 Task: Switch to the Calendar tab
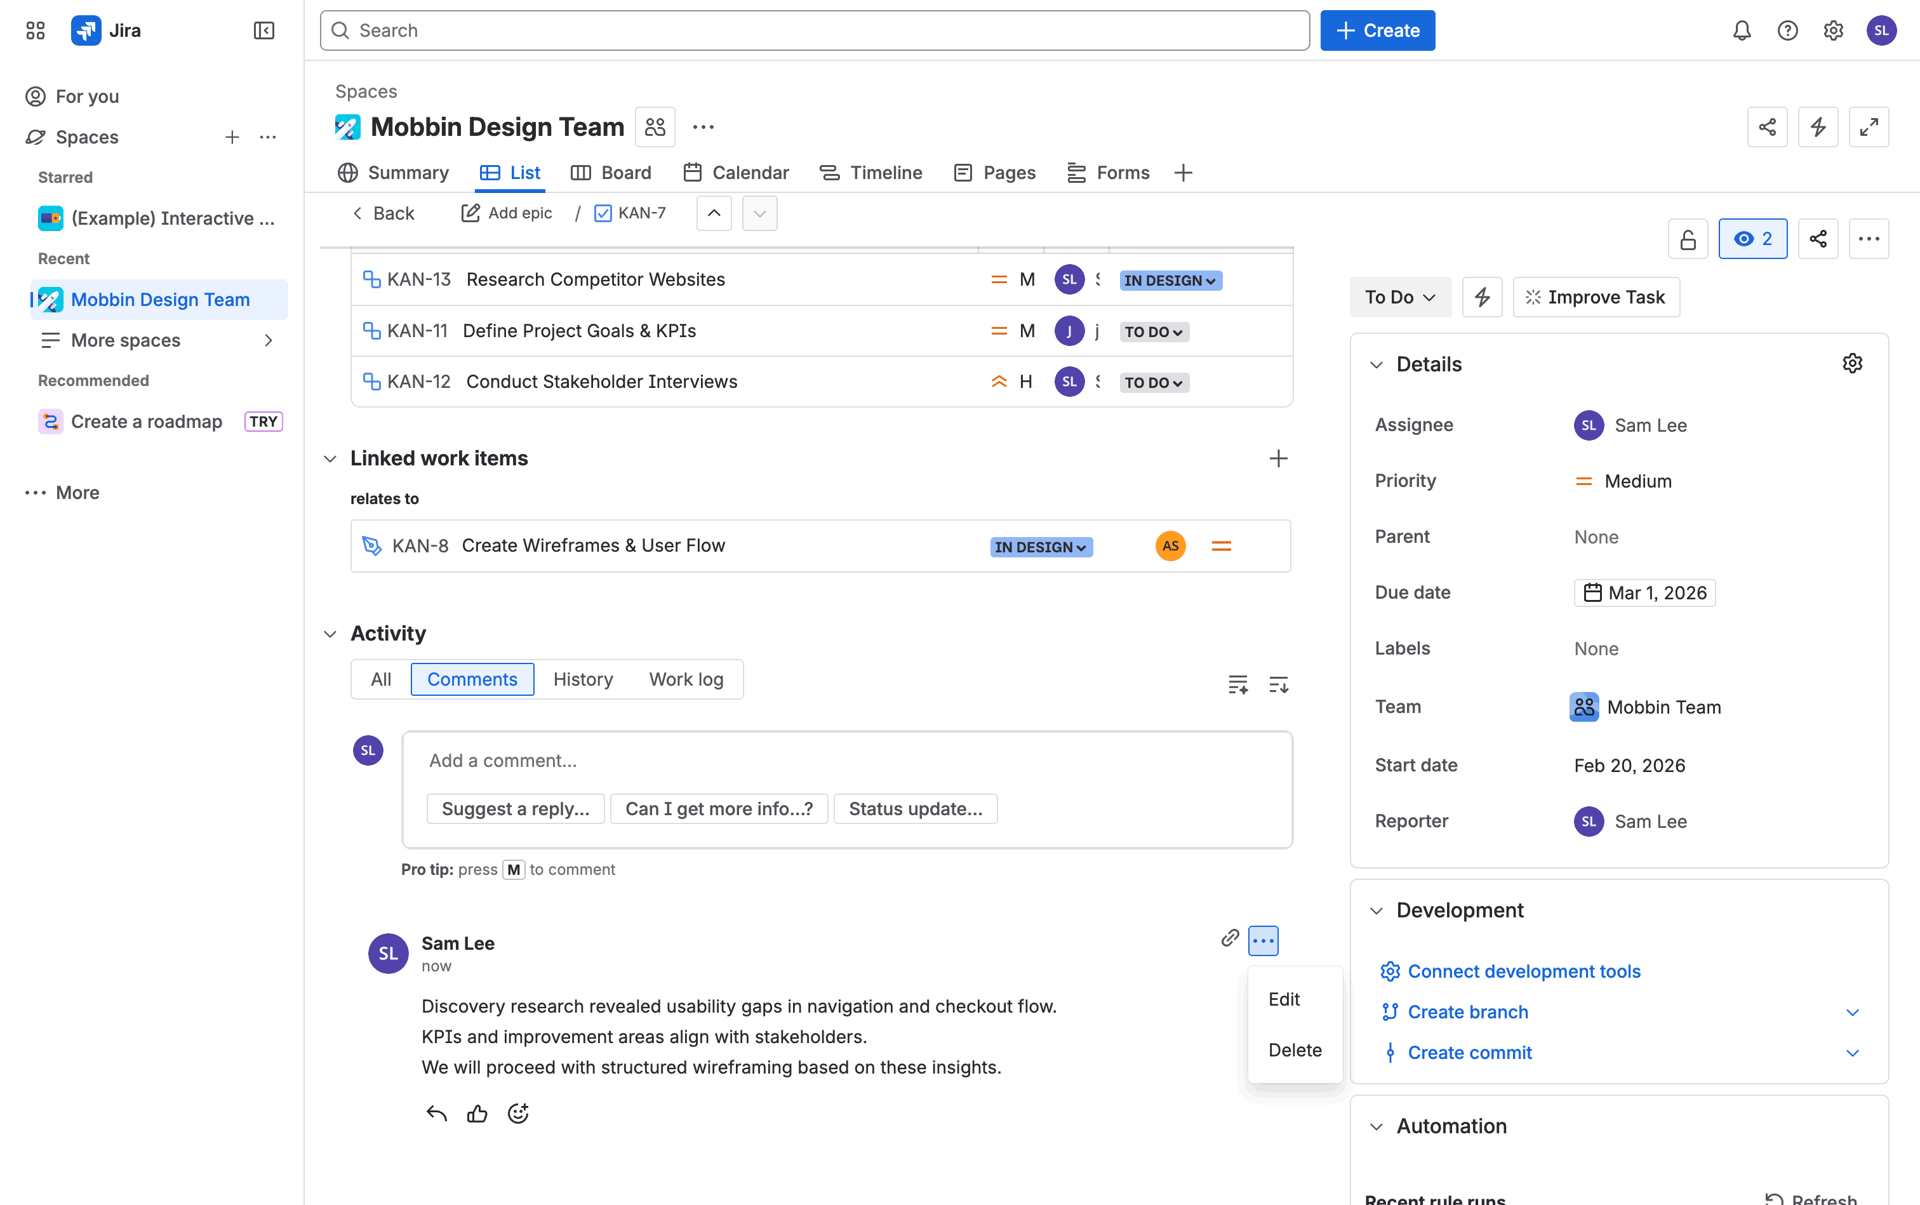736,173
